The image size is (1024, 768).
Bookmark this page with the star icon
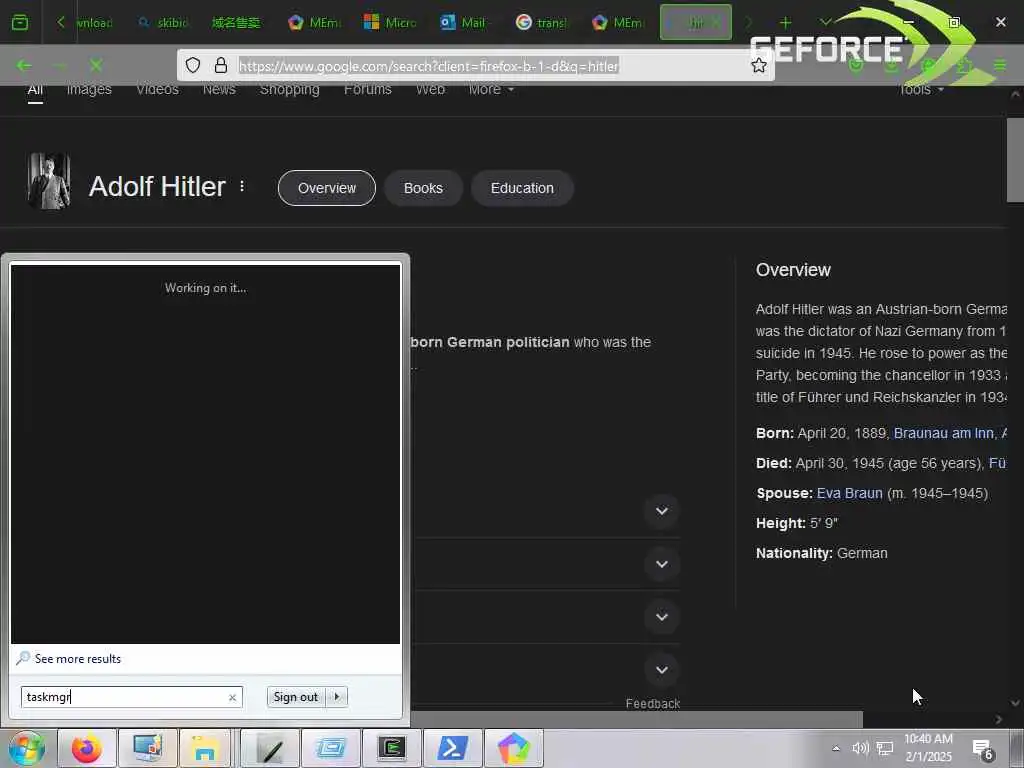point(758,65)
